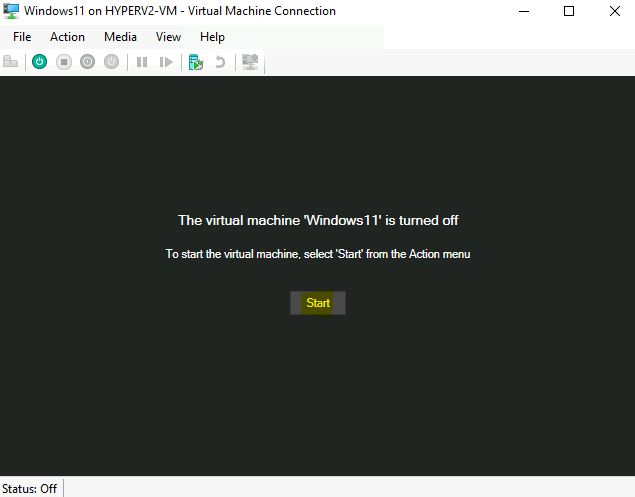Click the Virtual Machine Connection title icon
This screenshot has height=497, width=635.
pos(11,11)
